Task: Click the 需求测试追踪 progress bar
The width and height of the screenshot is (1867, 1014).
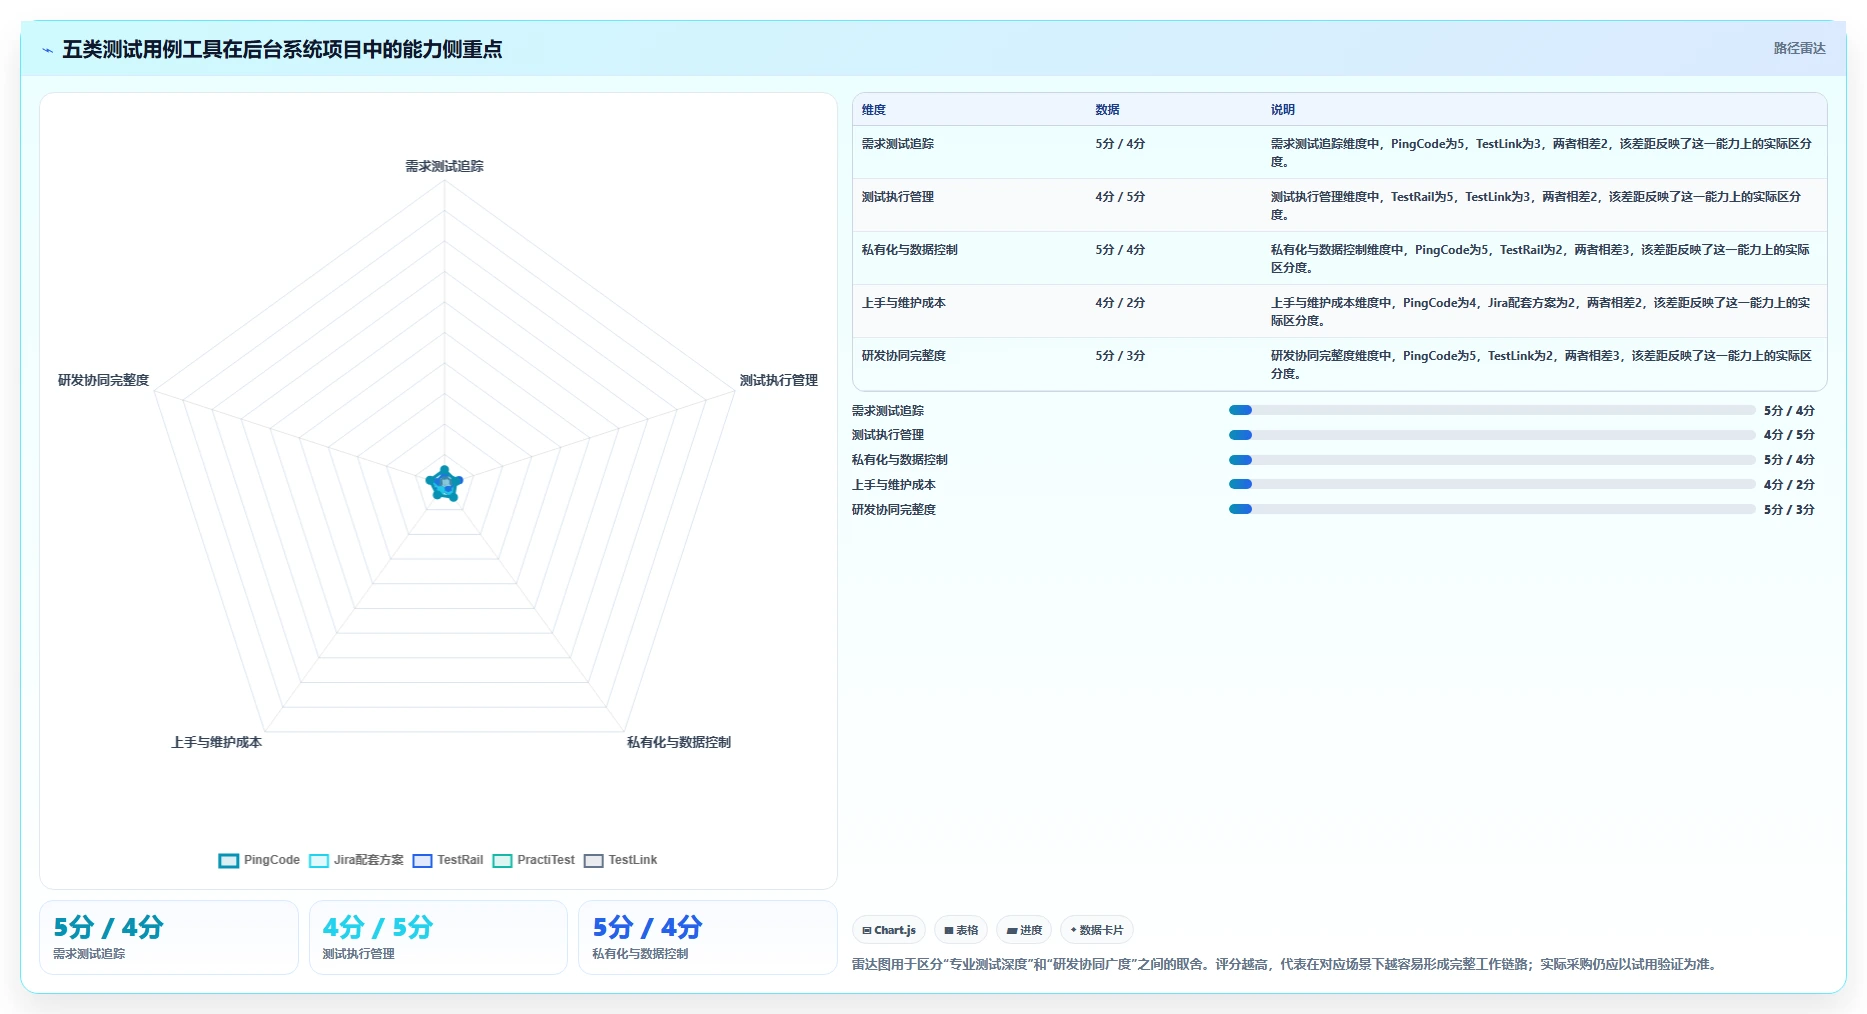Action: [1492, 410]
